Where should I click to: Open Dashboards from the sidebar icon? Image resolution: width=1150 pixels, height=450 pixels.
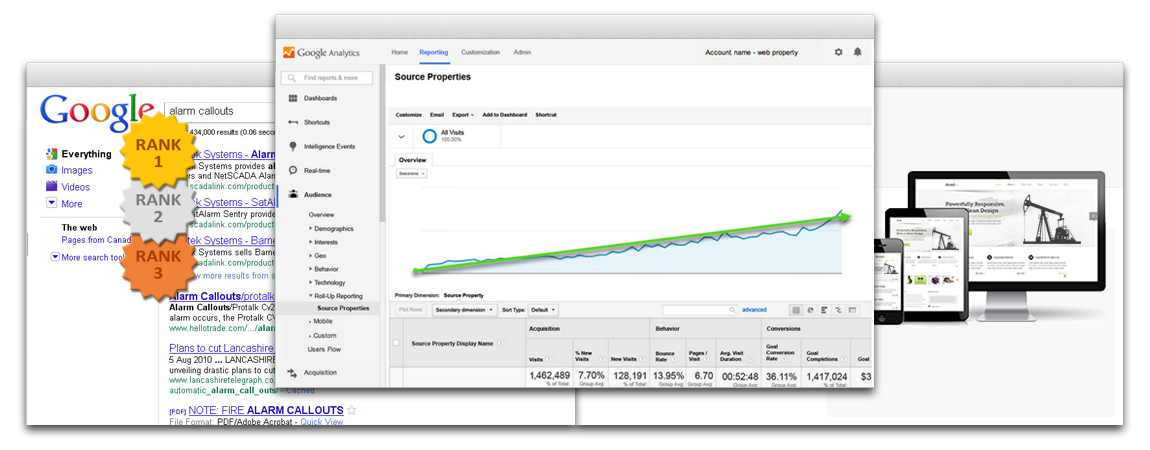293,98
